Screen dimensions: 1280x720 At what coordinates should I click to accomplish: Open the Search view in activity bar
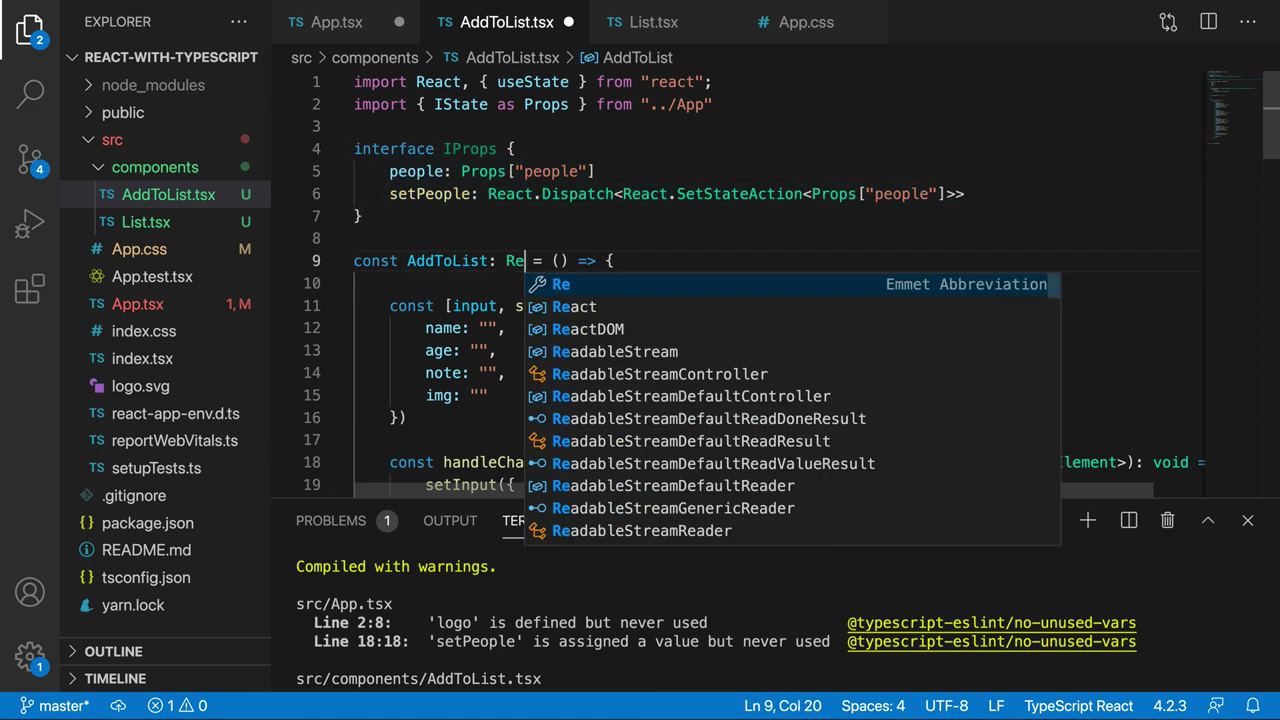tap(30, 94)
